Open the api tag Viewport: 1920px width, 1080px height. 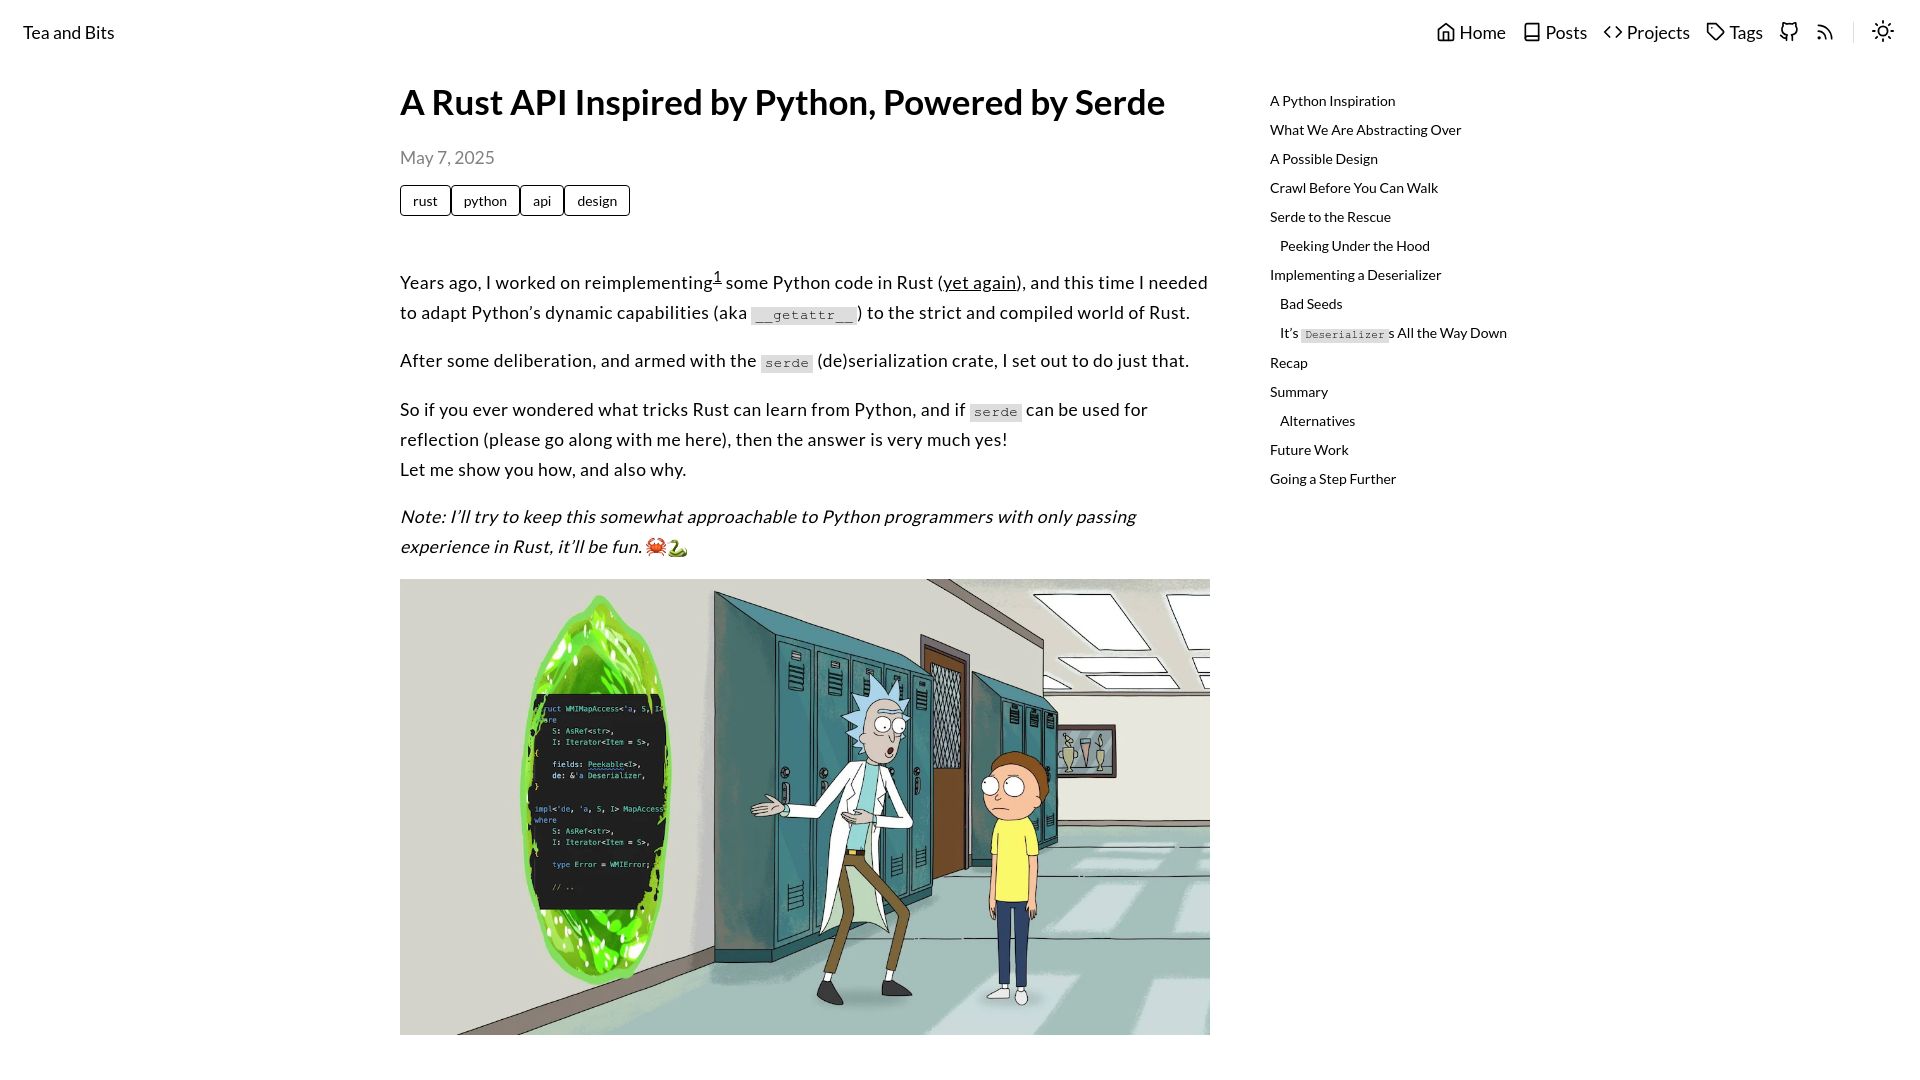click(542, 200)
